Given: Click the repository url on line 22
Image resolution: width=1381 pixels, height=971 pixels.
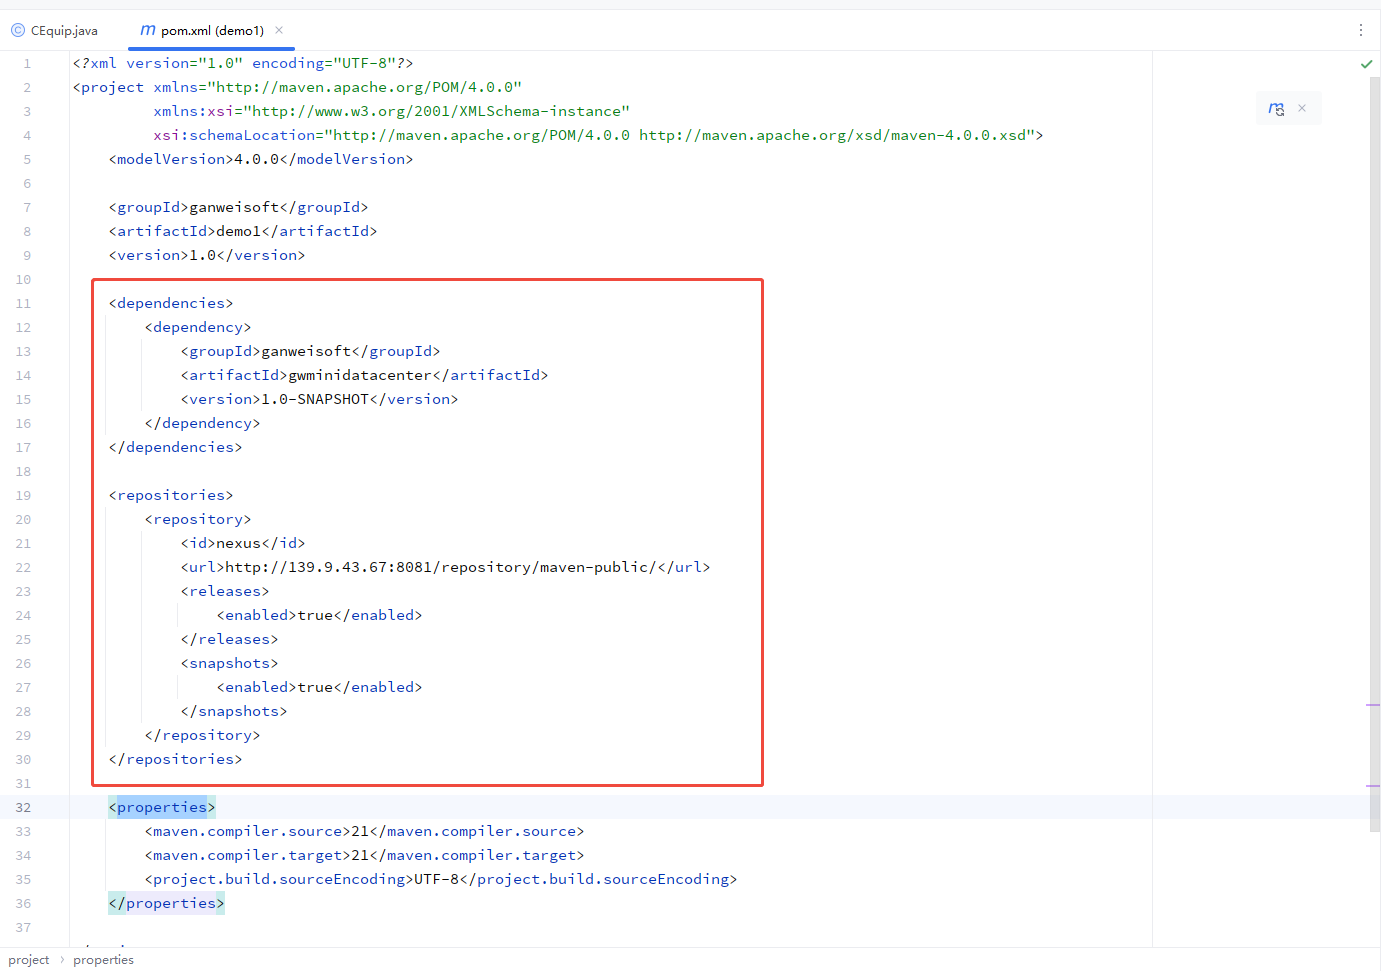Looking at the screenshot, I should click(x=445, y=567).
